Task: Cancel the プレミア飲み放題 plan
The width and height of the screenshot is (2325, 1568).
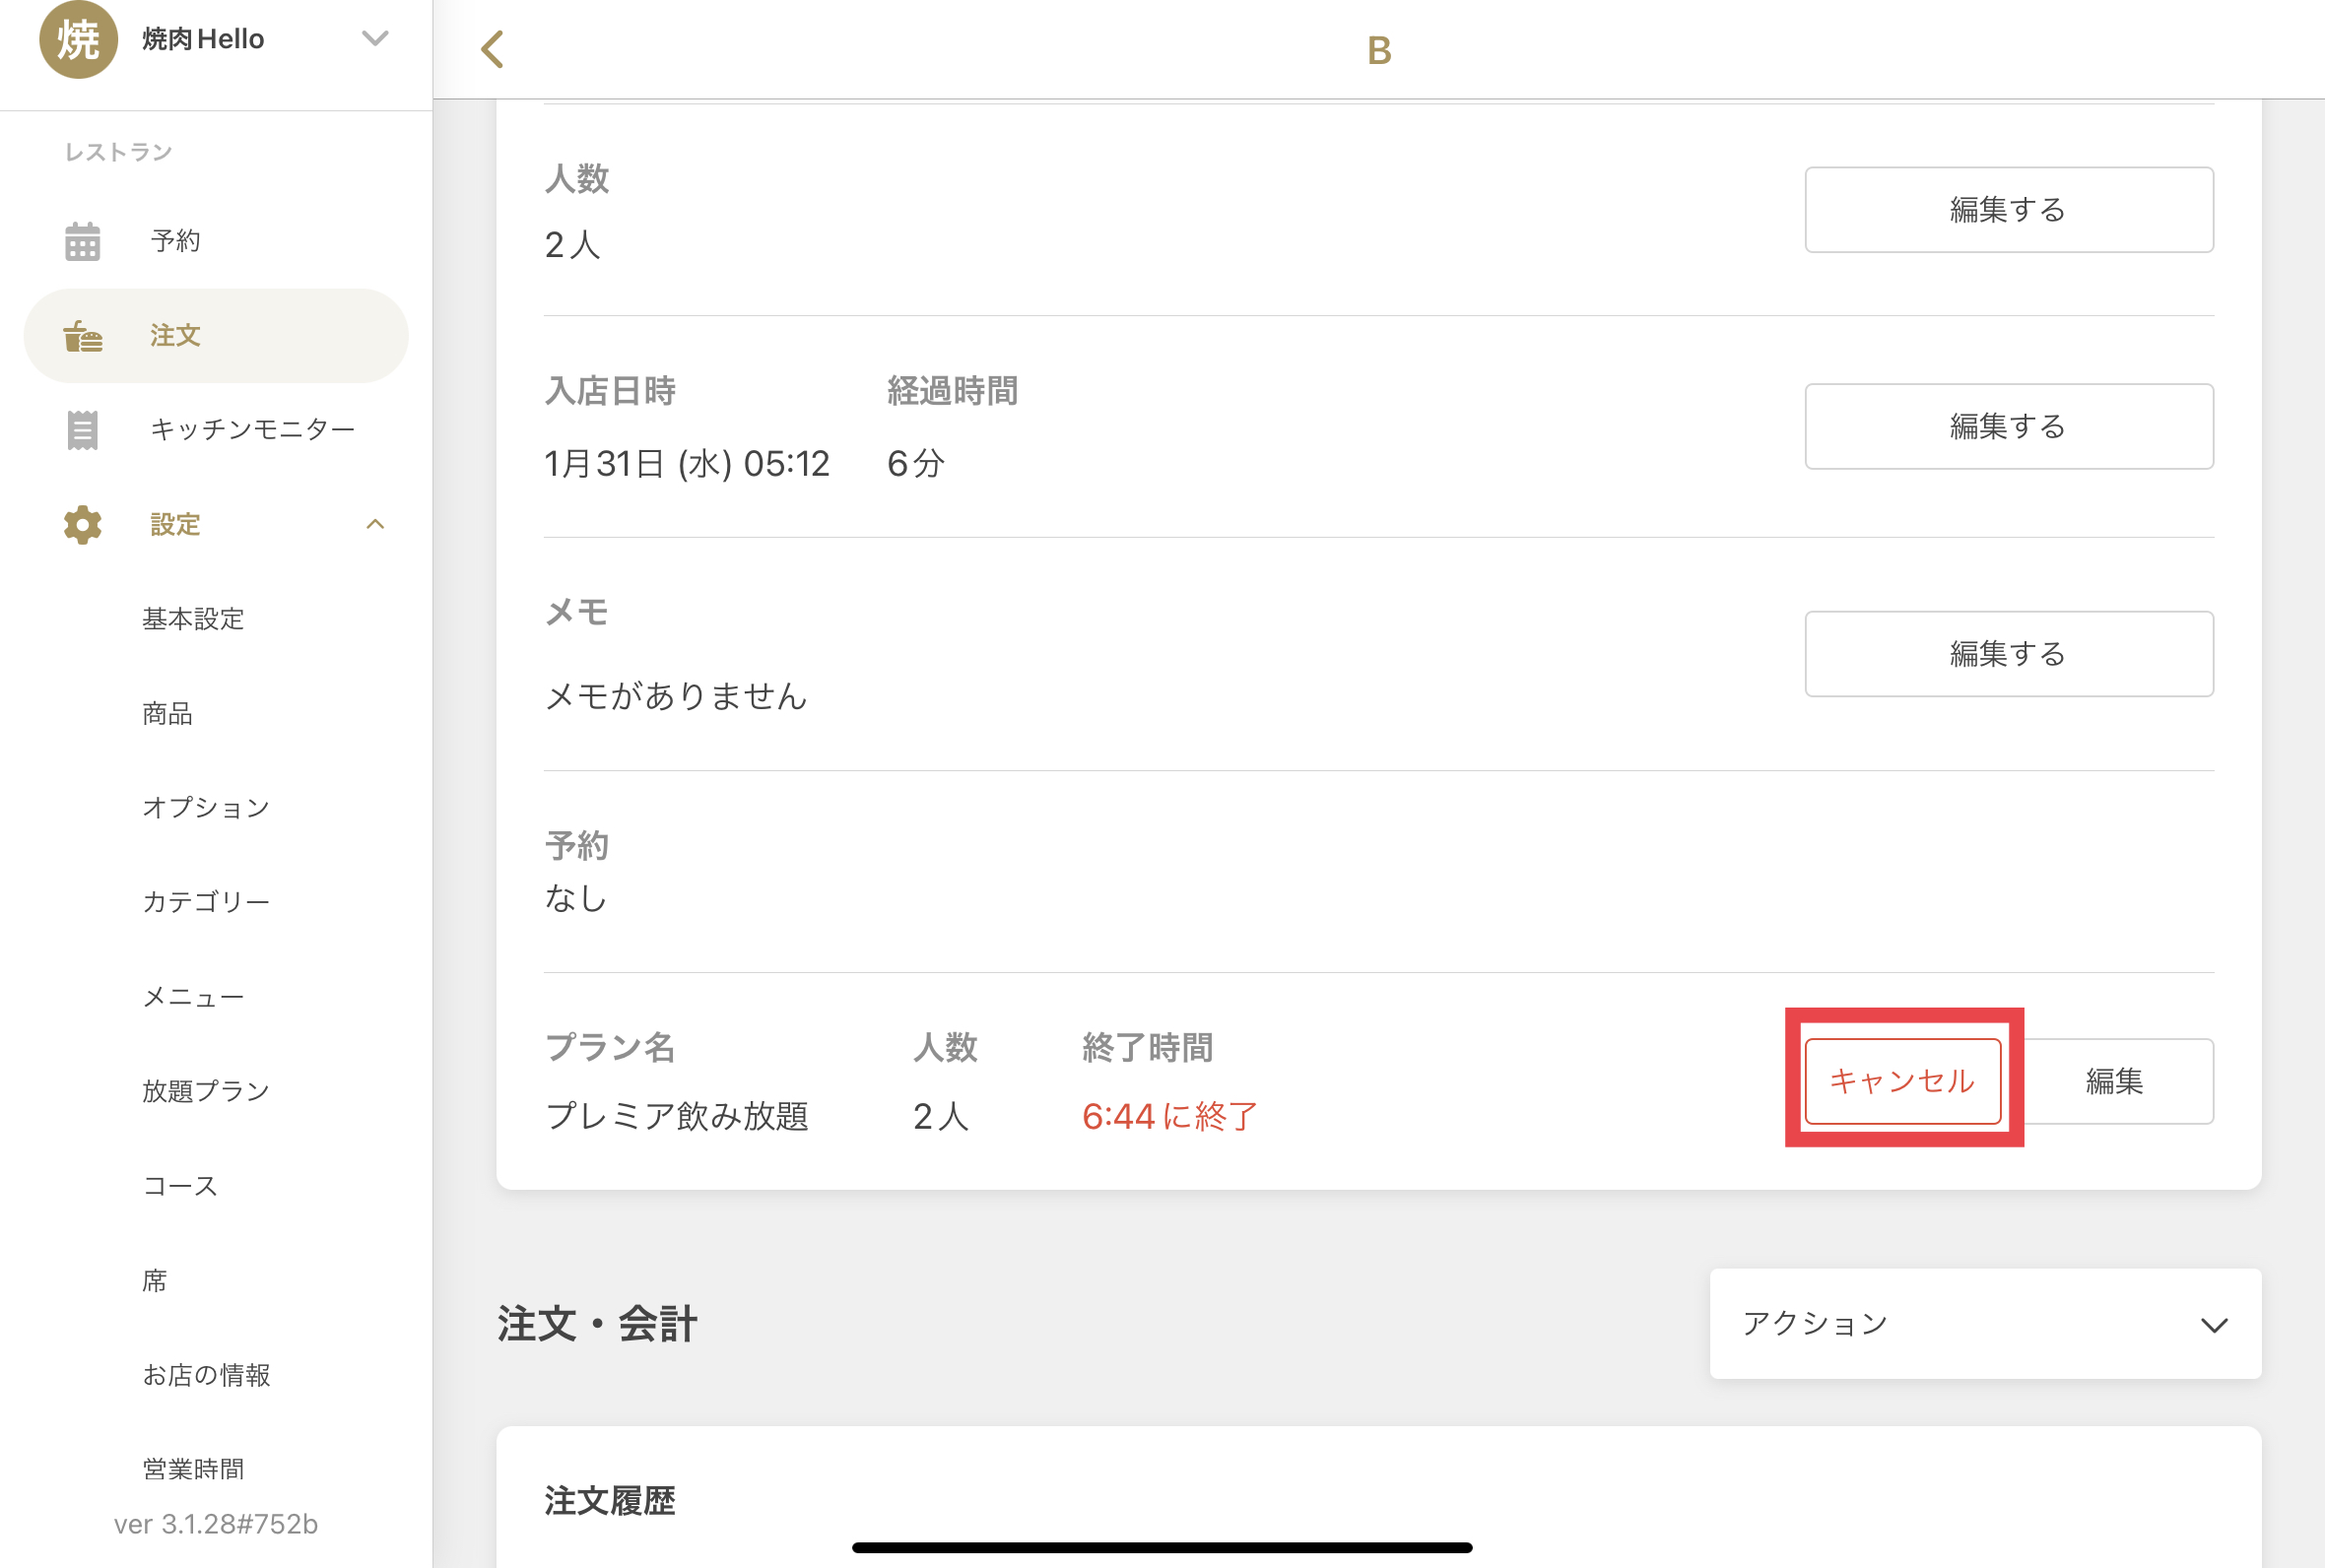Action: (x=1902, y=1081)
